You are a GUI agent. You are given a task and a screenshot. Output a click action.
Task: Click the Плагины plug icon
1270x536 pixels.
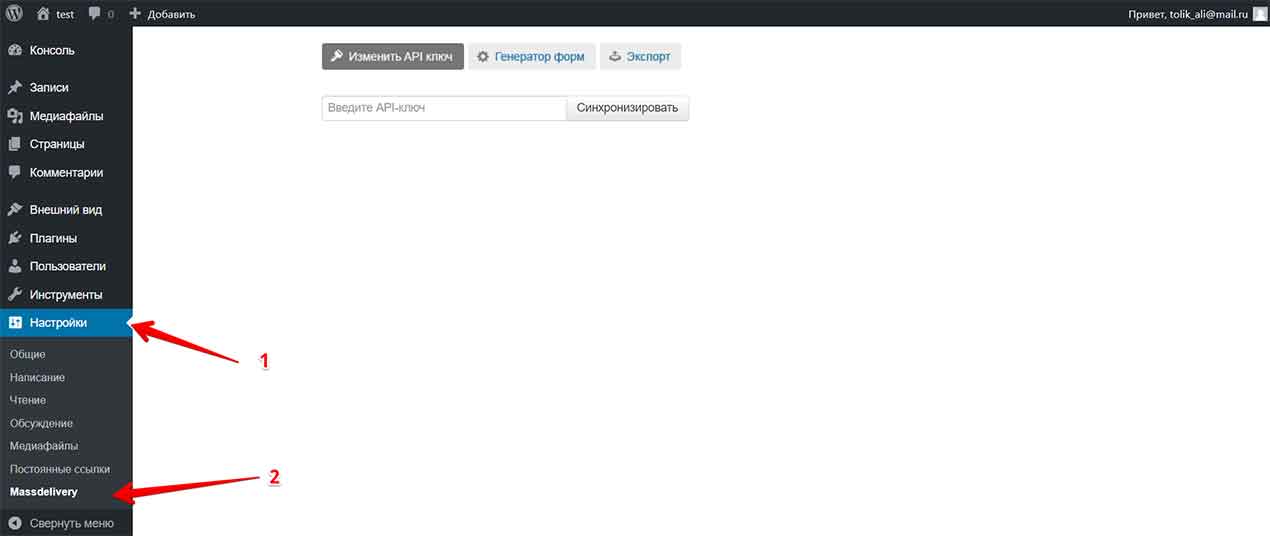click(x=15, y=239)
